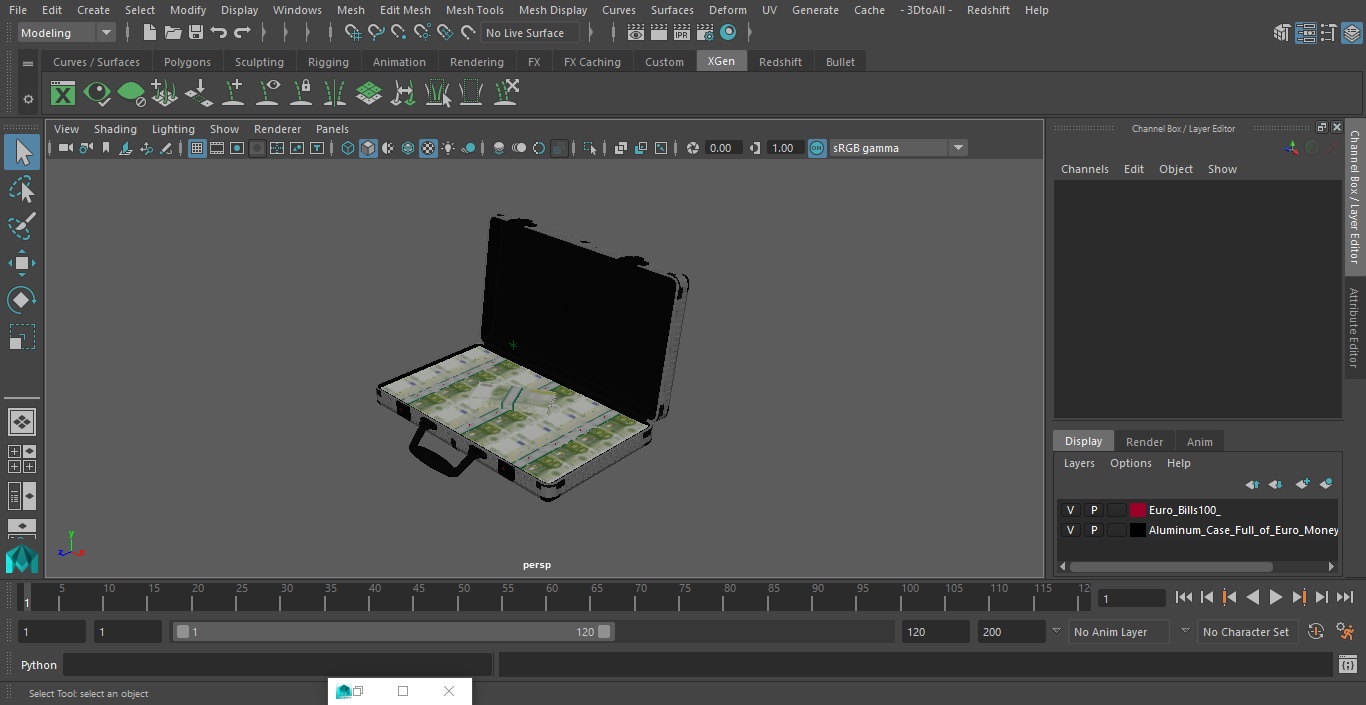Click the Layer Editor horizontal scrollbar
Image resolution: width=1366 pixels, height=705 pixels.
(x=1171, y=566)
